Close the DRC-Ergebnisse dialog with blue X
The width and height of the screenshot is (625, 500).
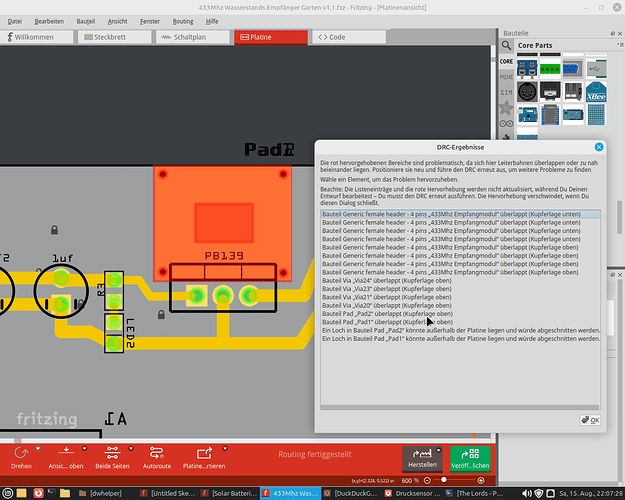599,147
